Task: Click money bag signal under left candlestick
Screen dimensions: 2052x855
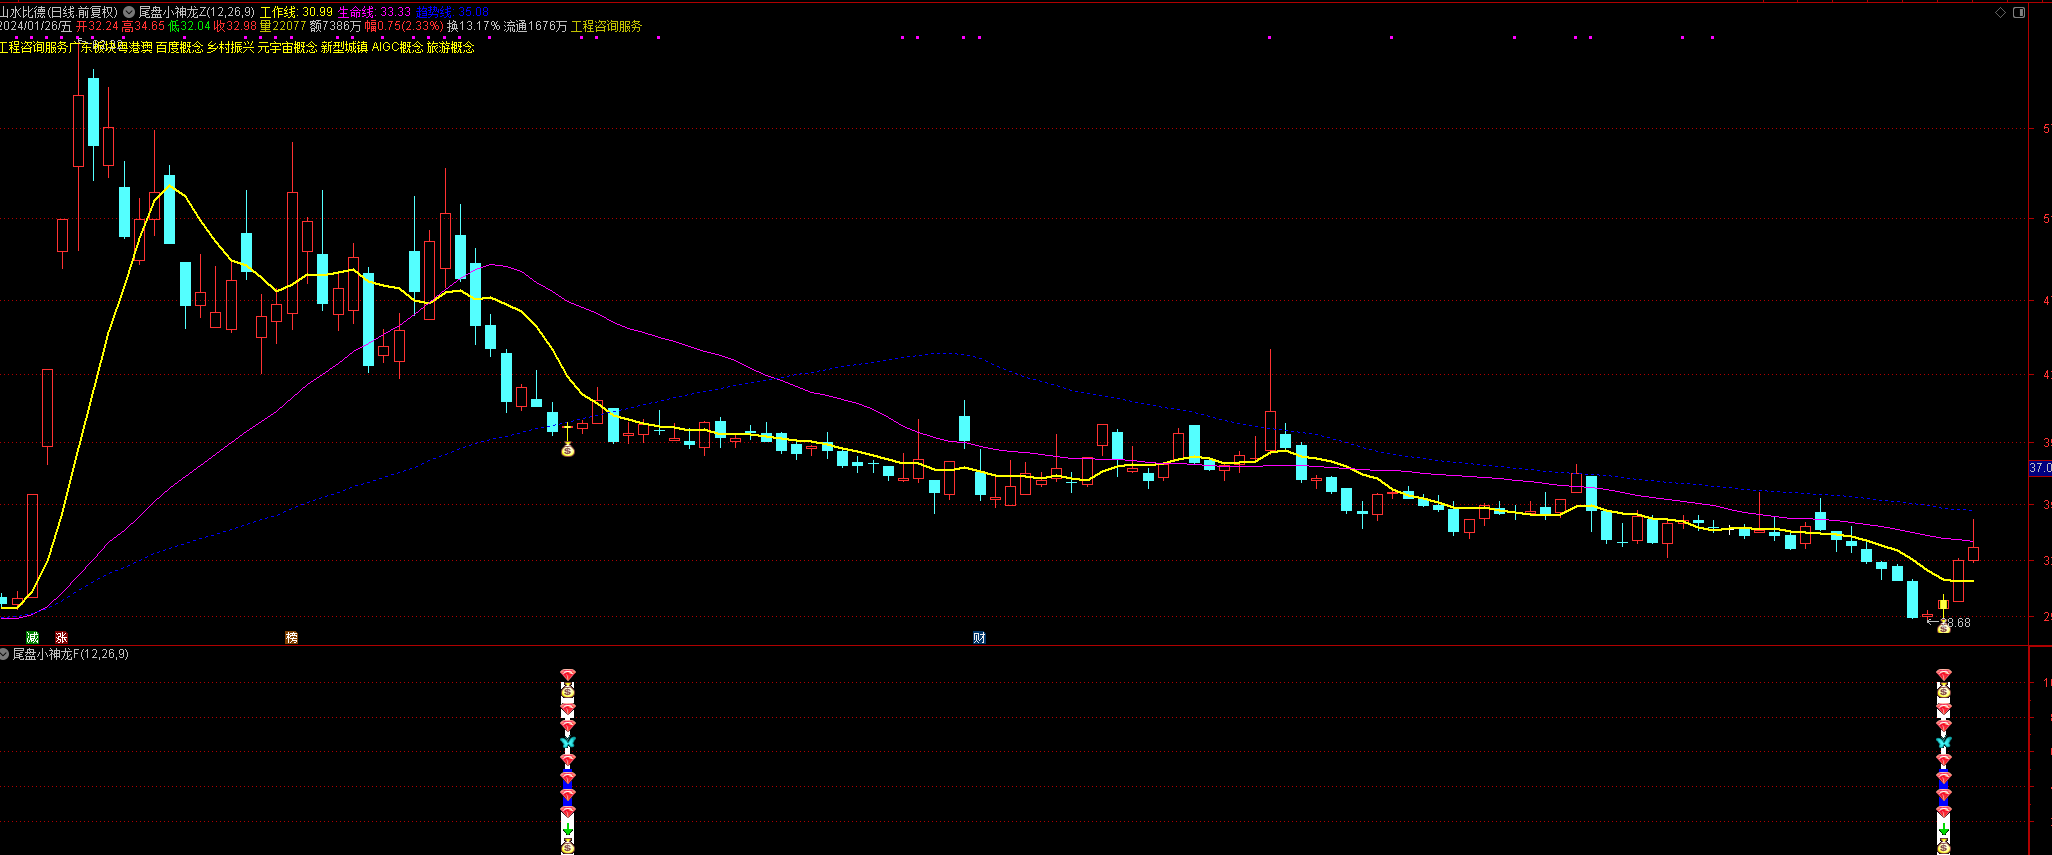Action: (x=568, y=450)
